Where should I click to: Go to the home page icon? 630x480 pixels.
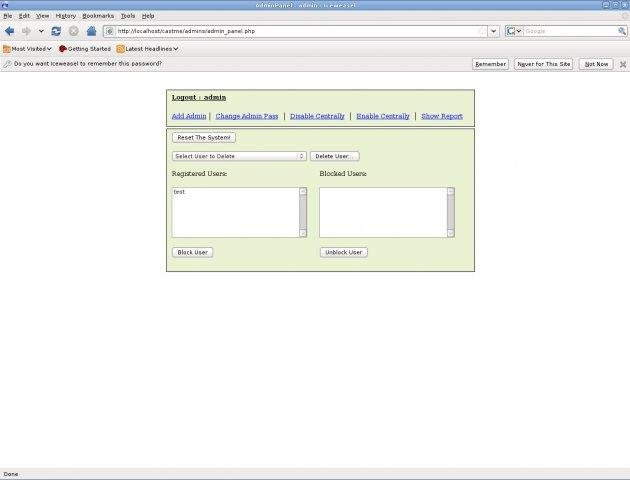tap(92, 31)
